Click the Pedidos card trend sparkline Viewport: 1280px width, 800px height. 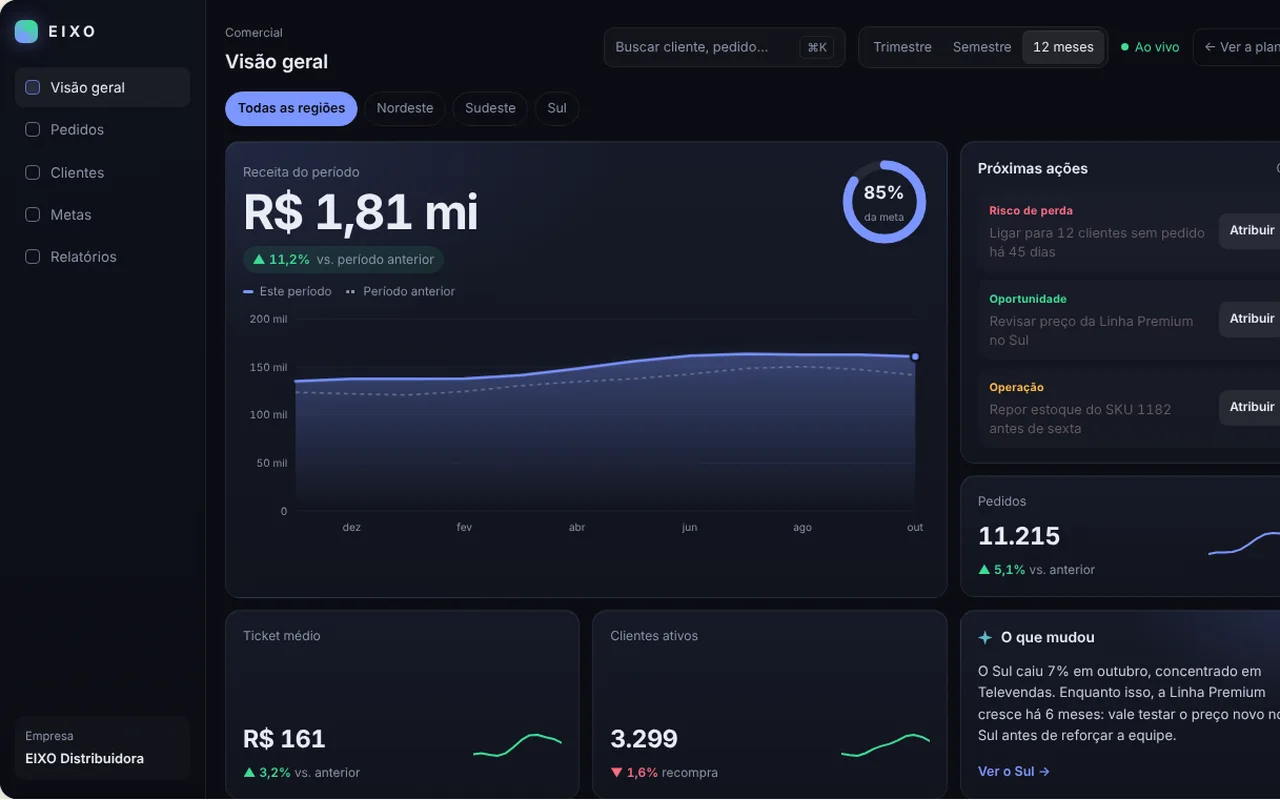[x=1244, y=543]
